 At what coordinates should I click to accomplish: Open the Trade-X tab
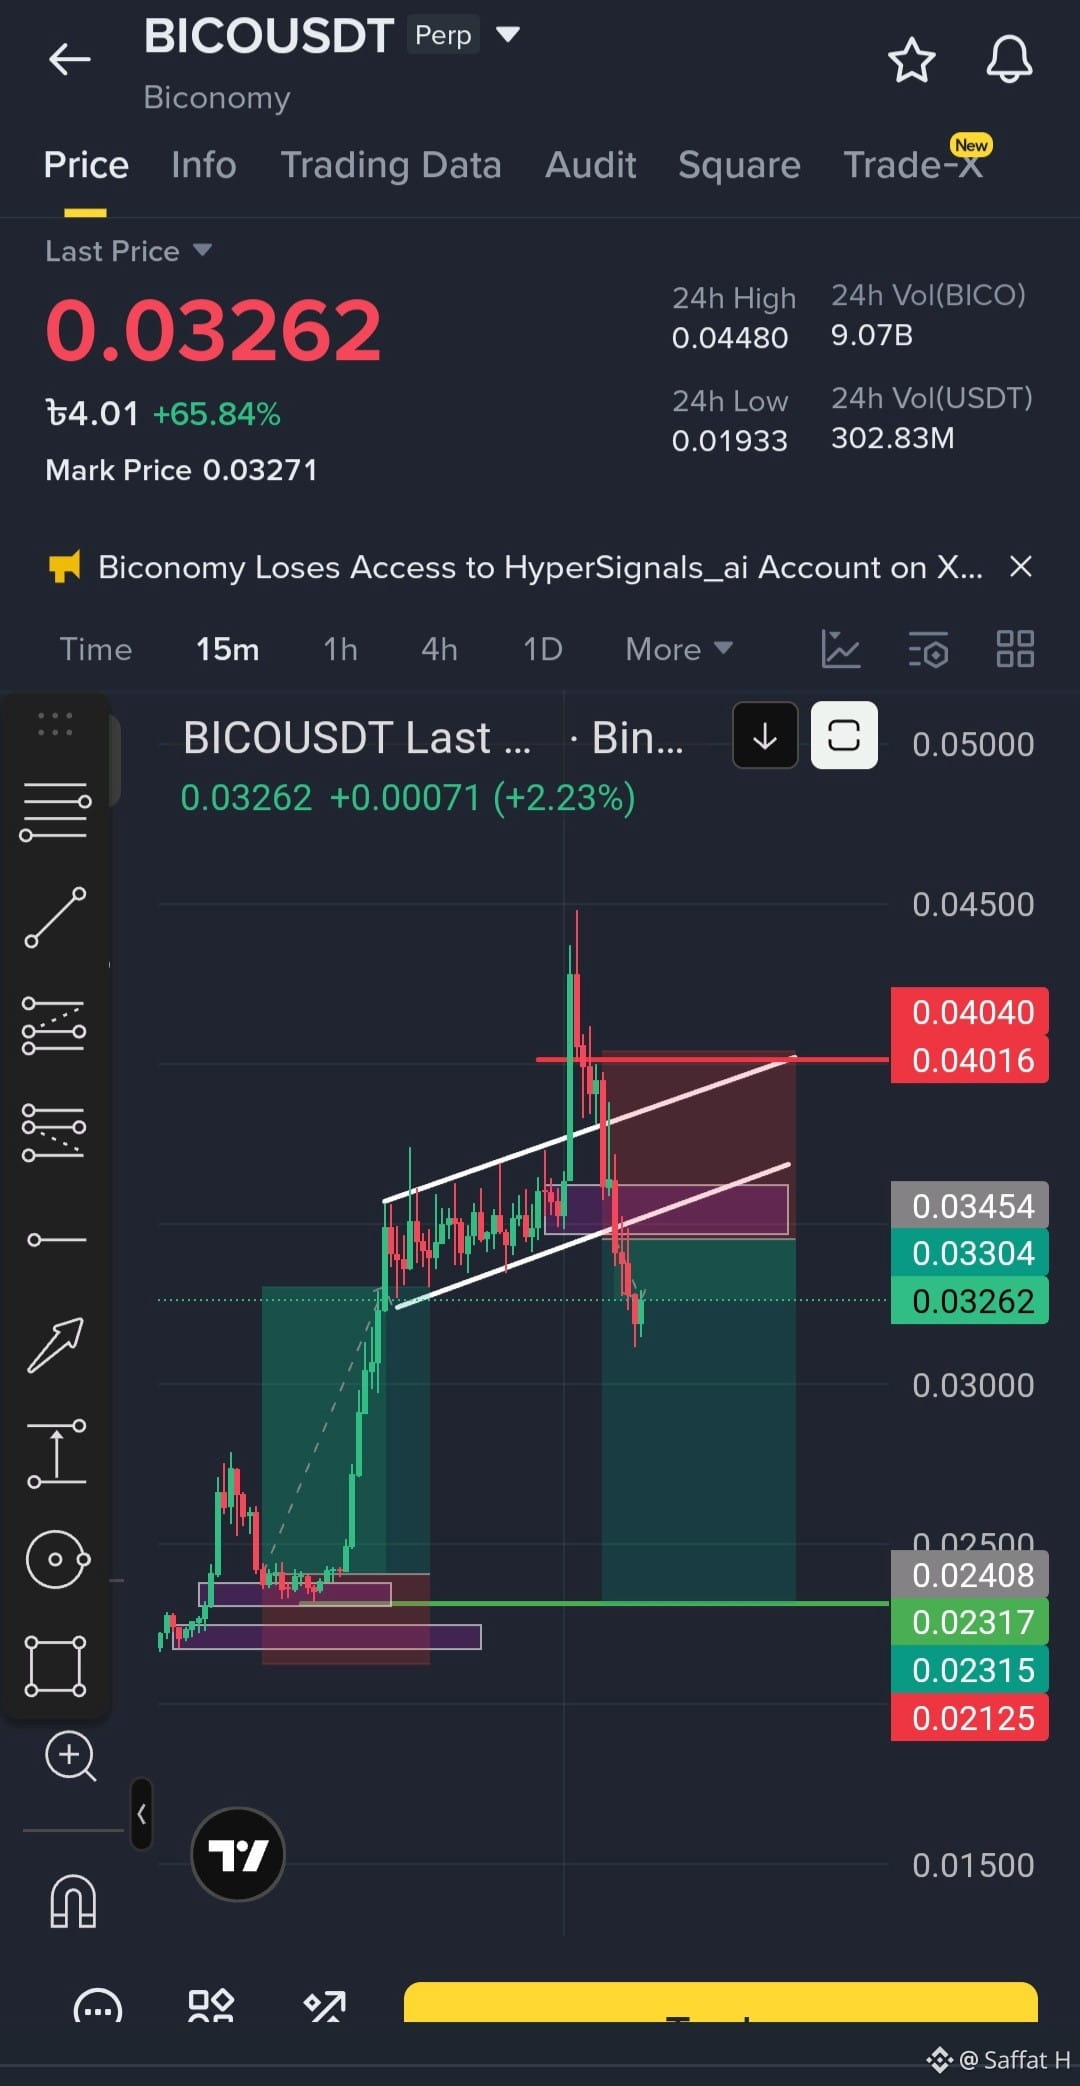pyautogui.click(x=913, y=165)
